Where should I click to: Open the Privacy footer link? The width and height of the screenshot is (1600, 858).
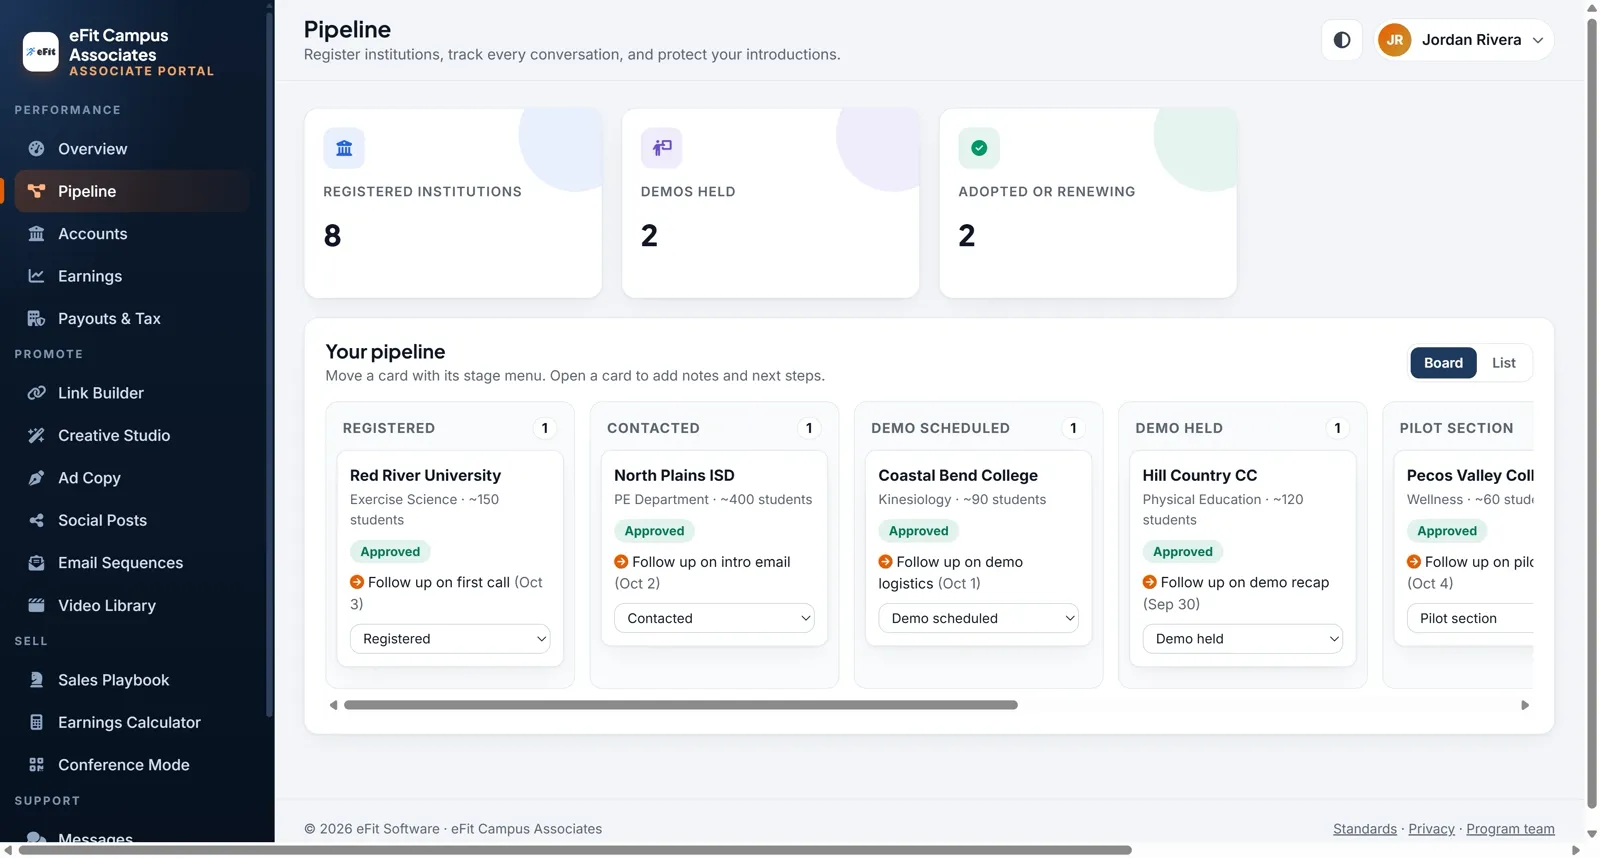click(x=1431, y=829)
